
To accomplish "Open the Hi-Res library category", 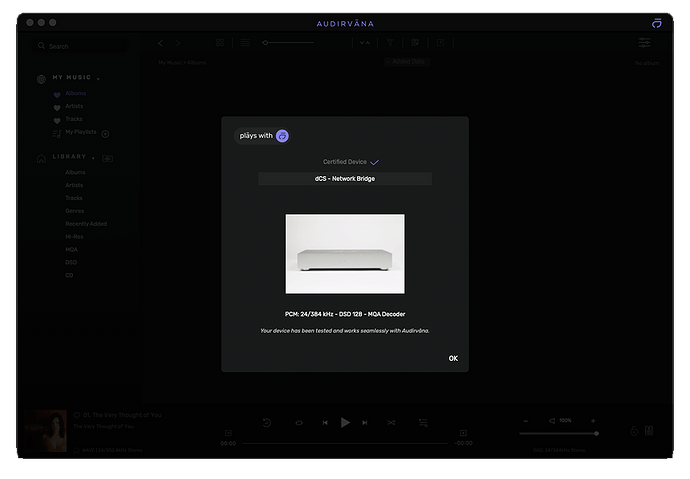I will coord(74,237).
